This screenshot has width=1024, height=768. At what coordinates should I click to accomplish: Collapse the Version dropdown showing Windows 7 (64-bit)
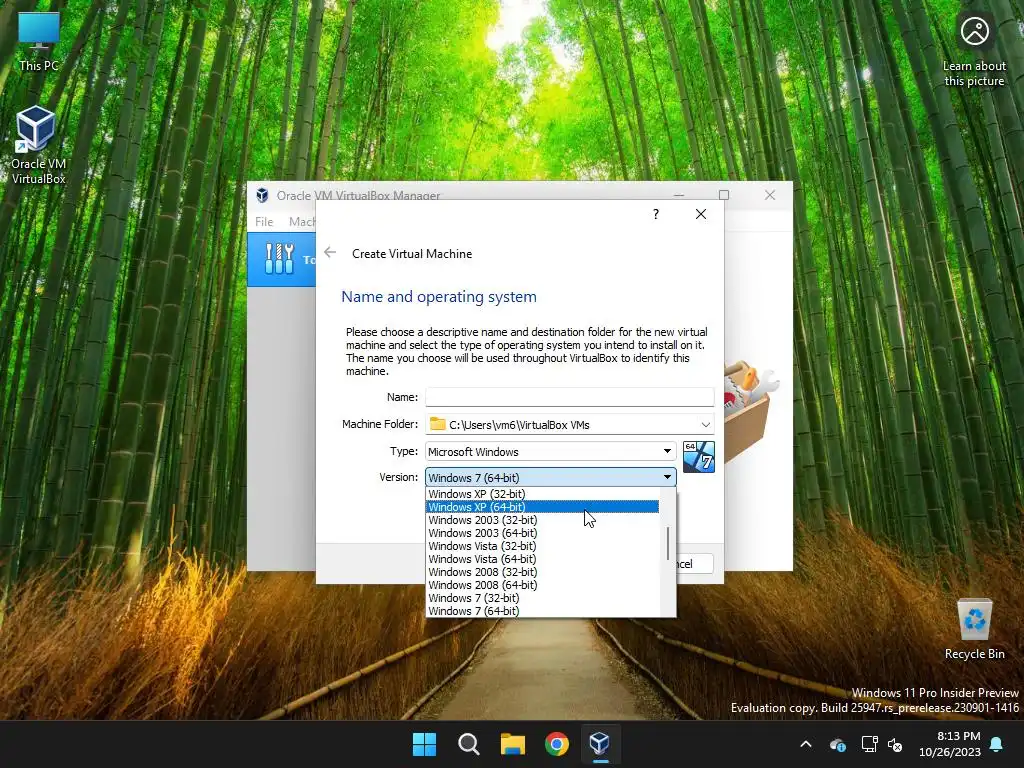click(x=551, y=477)
